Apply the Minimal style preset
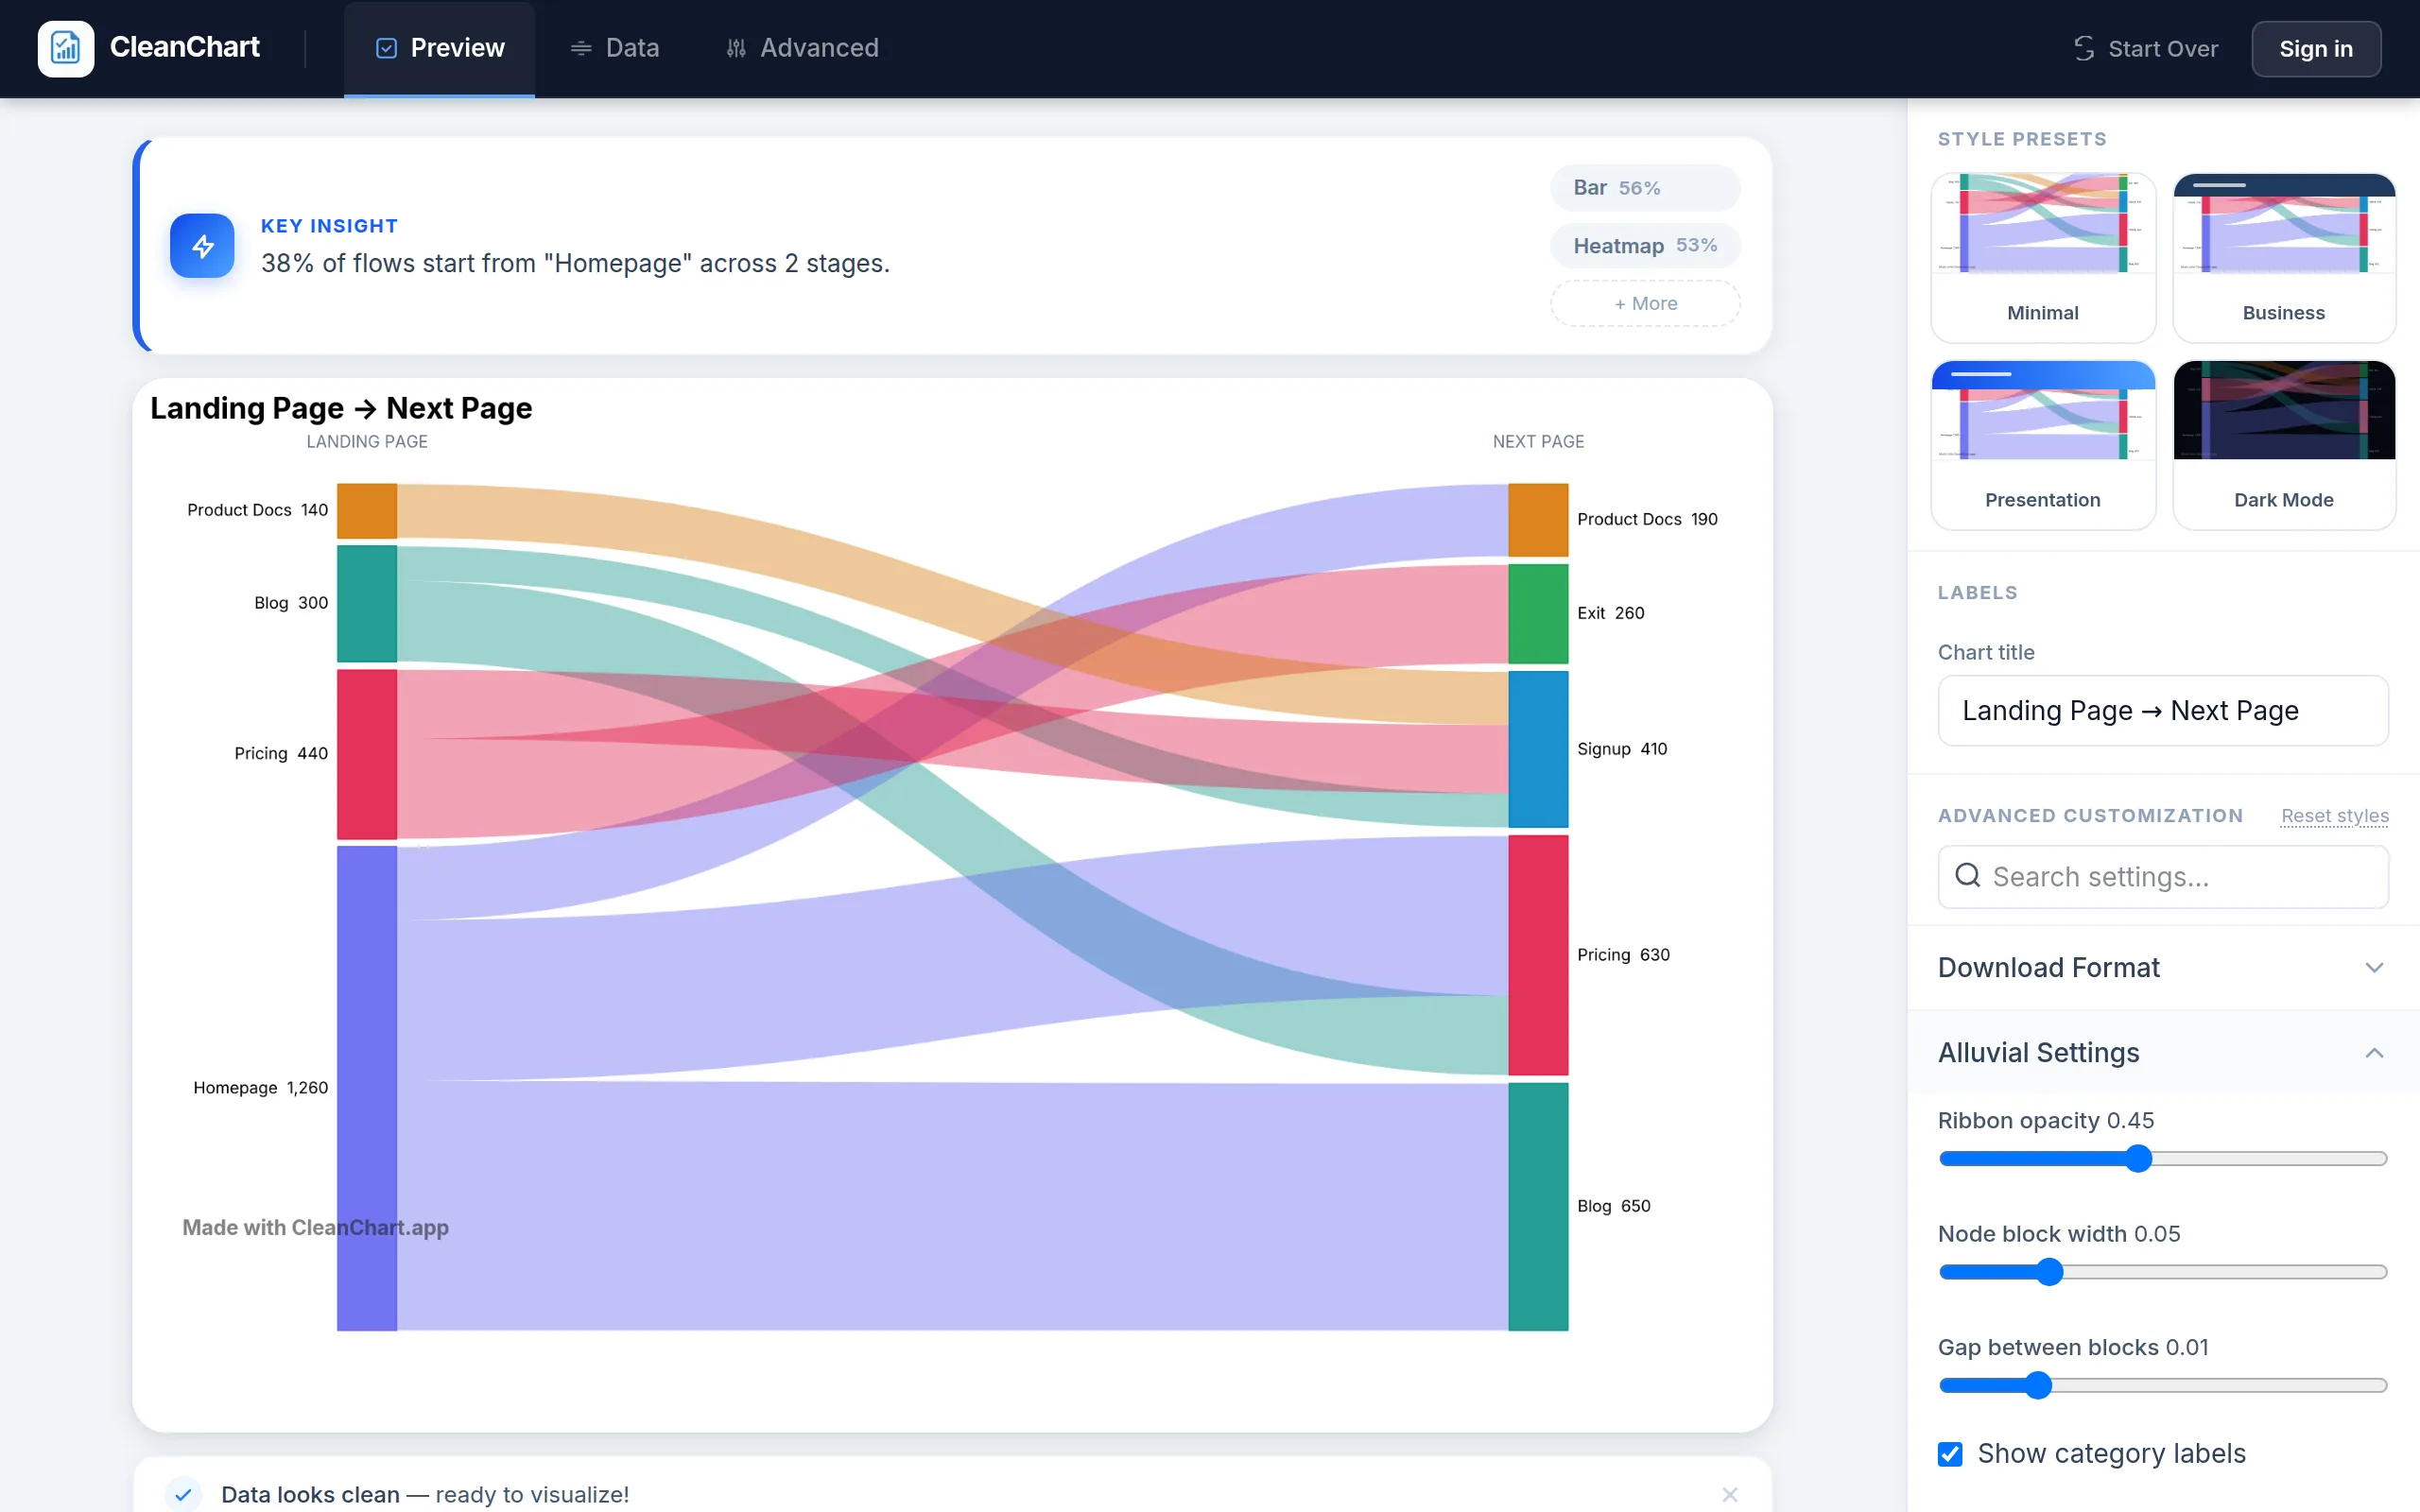This screenshot has width=2420, height=1512. point(2043,258)
